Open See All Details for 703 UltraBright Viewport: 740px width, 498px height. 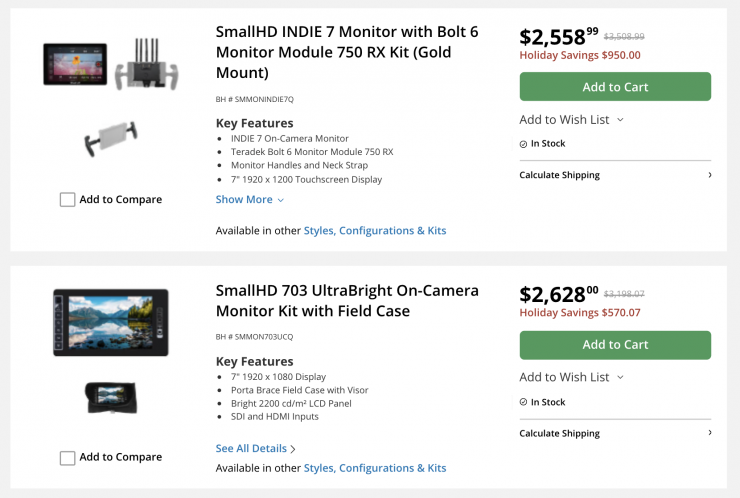256,448
